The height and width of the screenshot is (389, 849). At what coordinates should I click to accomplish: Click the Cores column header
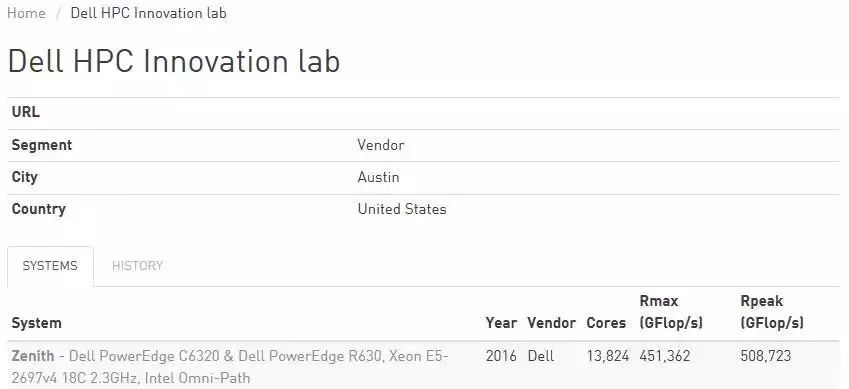606,323
